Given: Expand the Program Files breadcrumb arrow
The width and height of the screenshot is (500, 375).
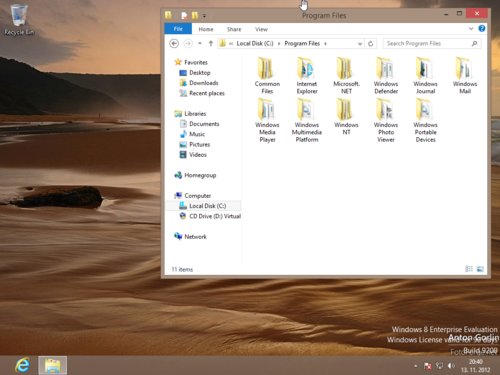Looking at the screenshot, I should [x=325, y=44].
